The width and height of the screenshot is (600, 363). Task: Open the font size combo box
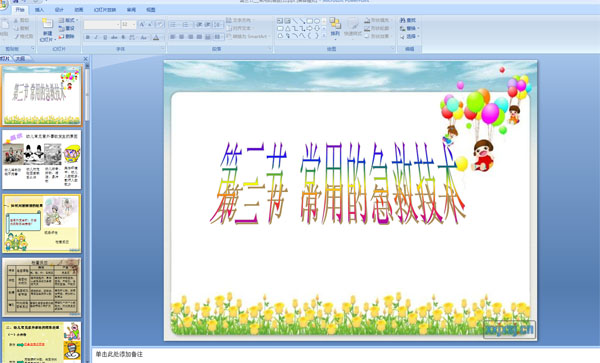pyautogui.click(x=128, y=25)
